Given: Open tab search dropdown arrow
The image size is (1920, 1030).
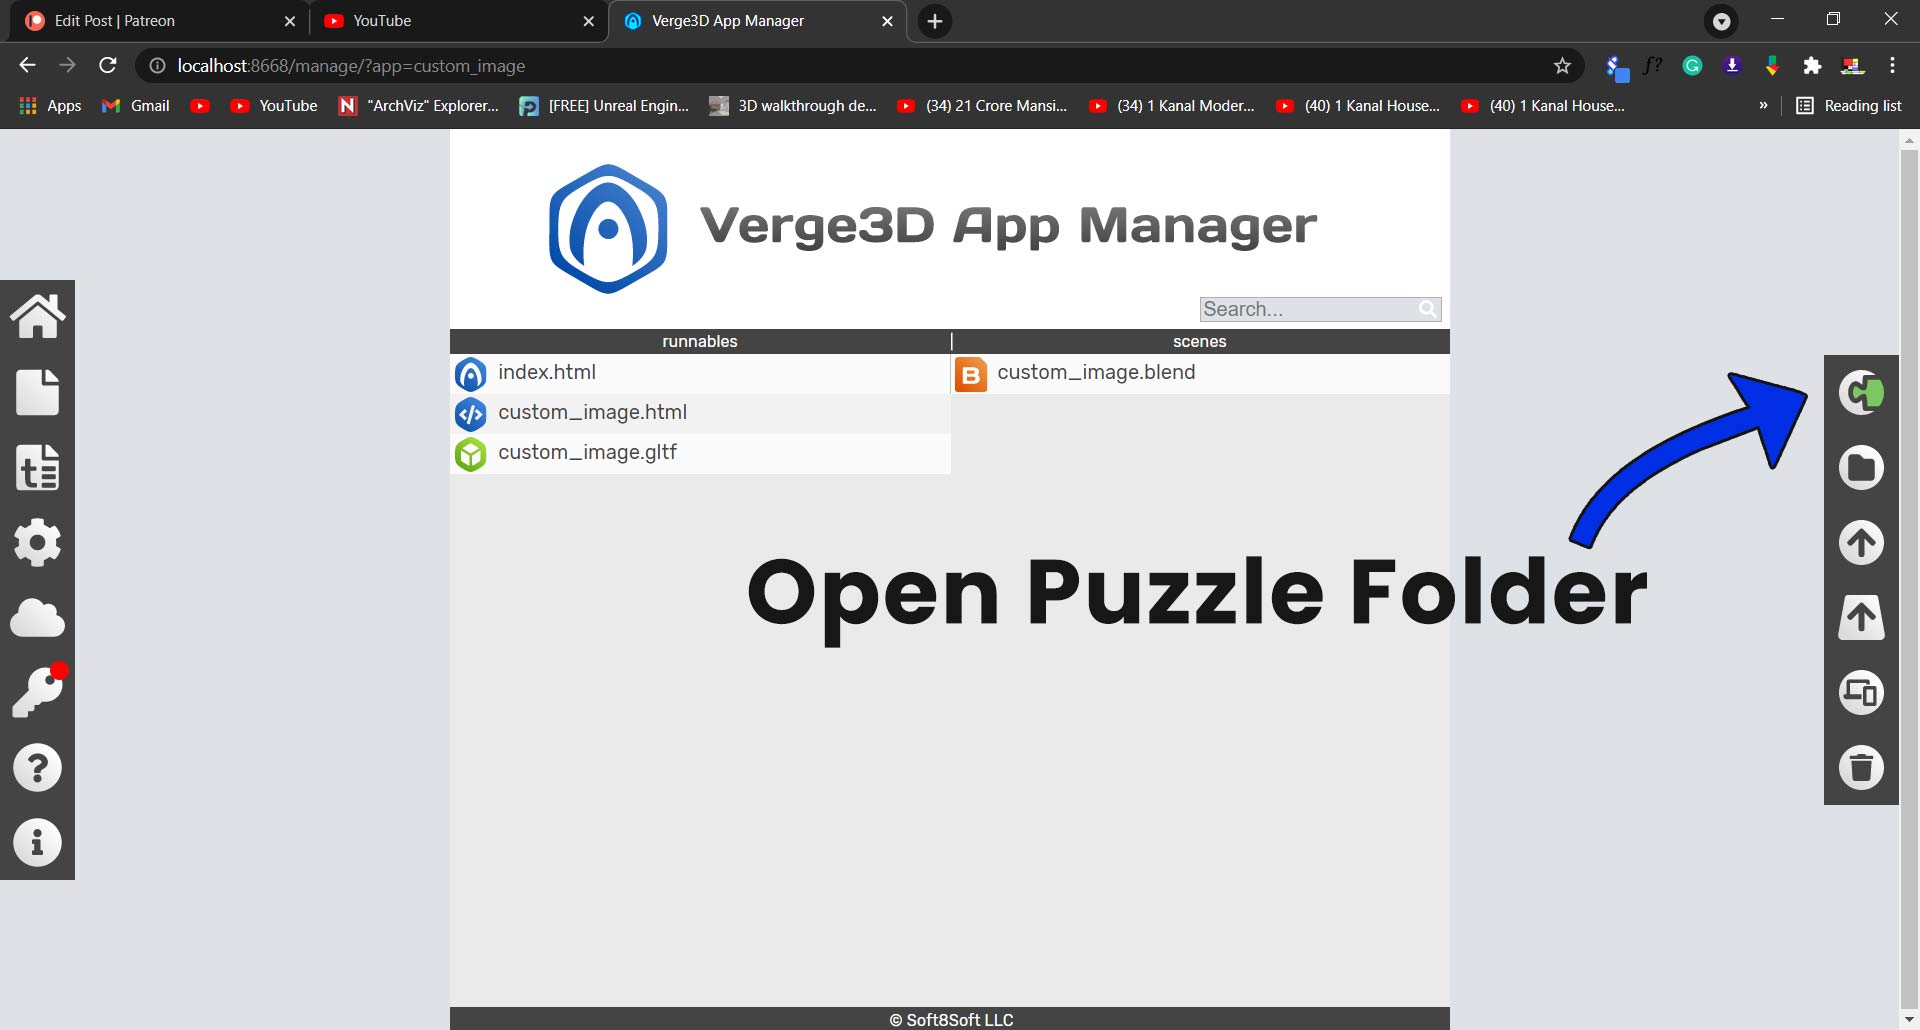Looking at the screenshot, I should point(1722,21).
